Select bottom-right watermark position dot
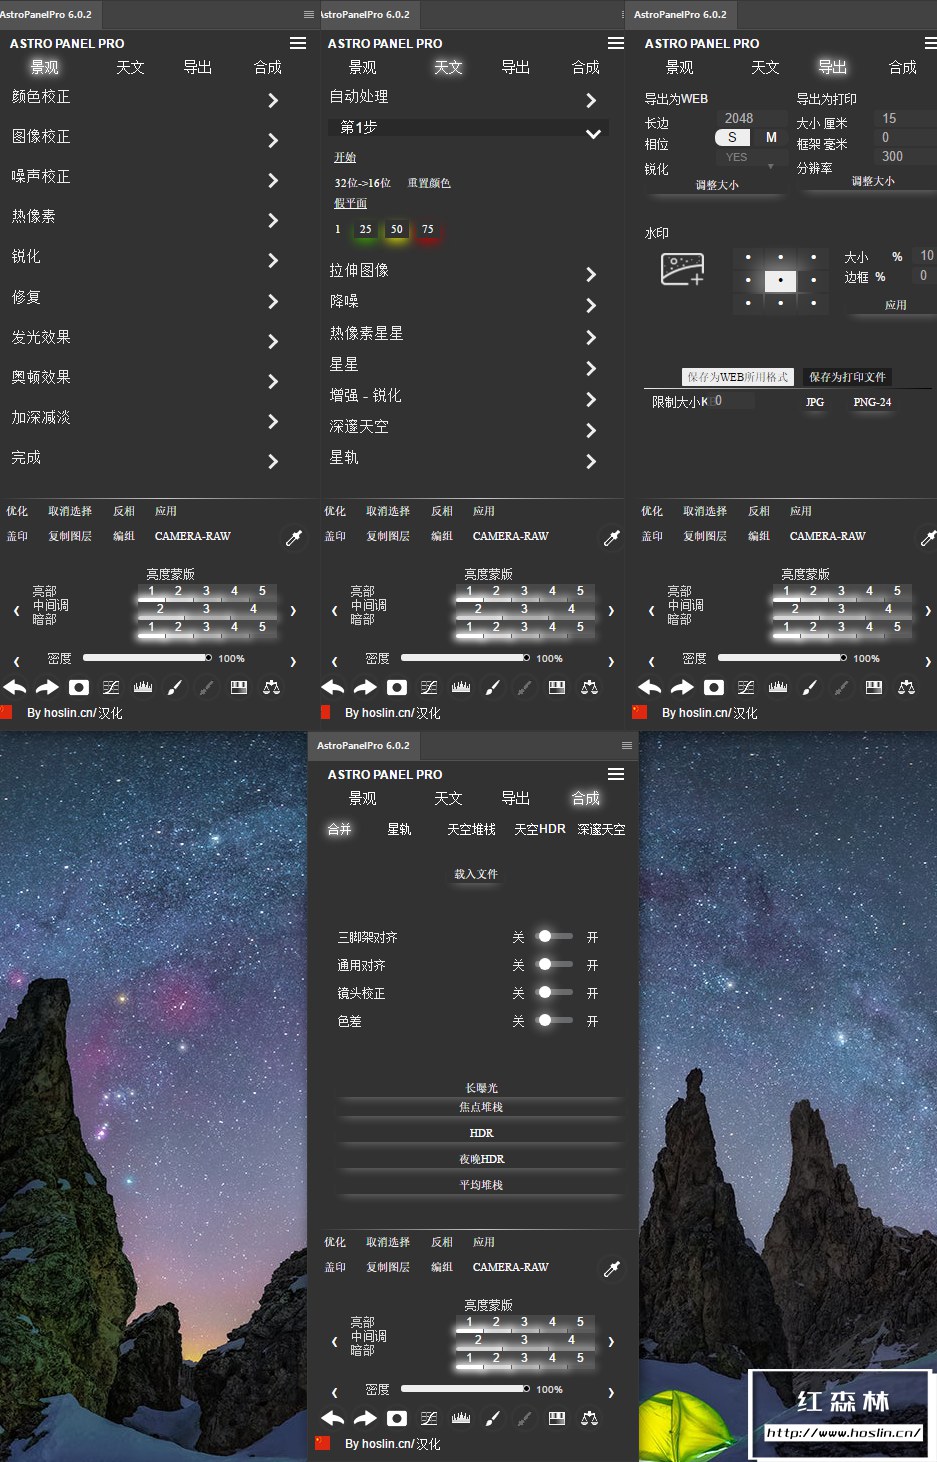The width and height of the screenshot is (937, 1462). point(813,302)
